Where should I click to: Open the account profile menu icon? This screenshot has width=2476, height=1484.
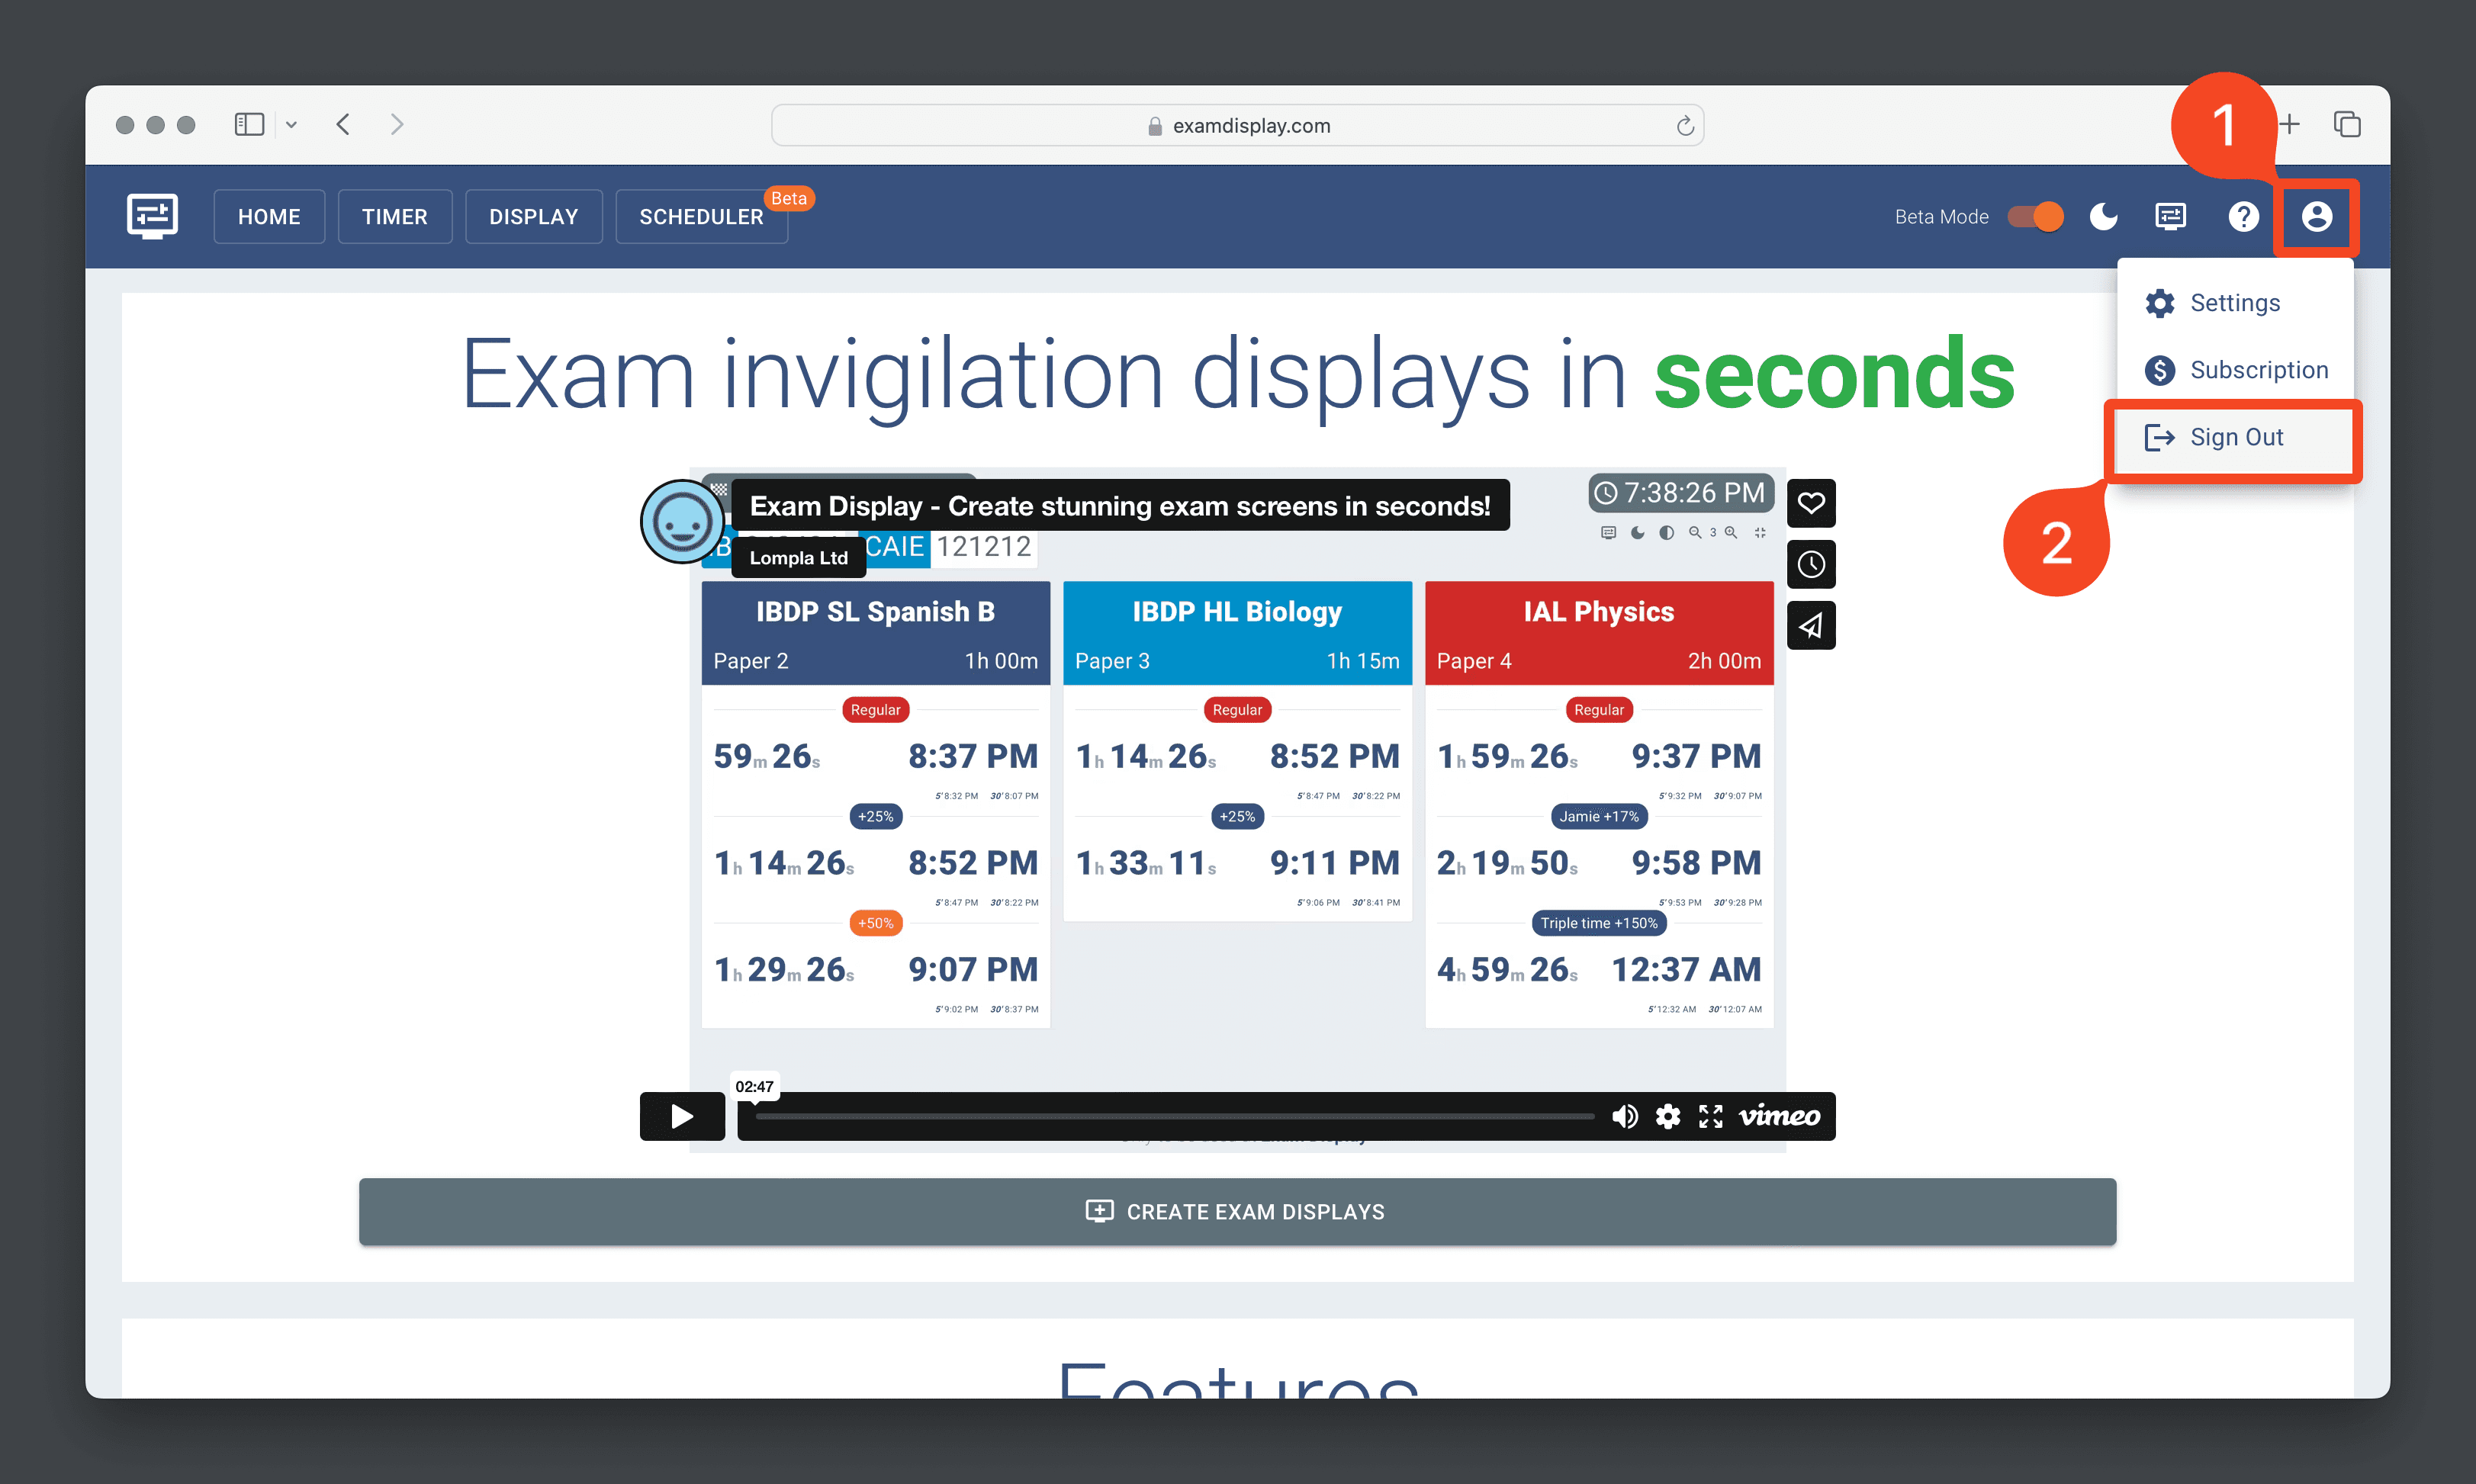pyautogui.click(x=2316, y=217)
